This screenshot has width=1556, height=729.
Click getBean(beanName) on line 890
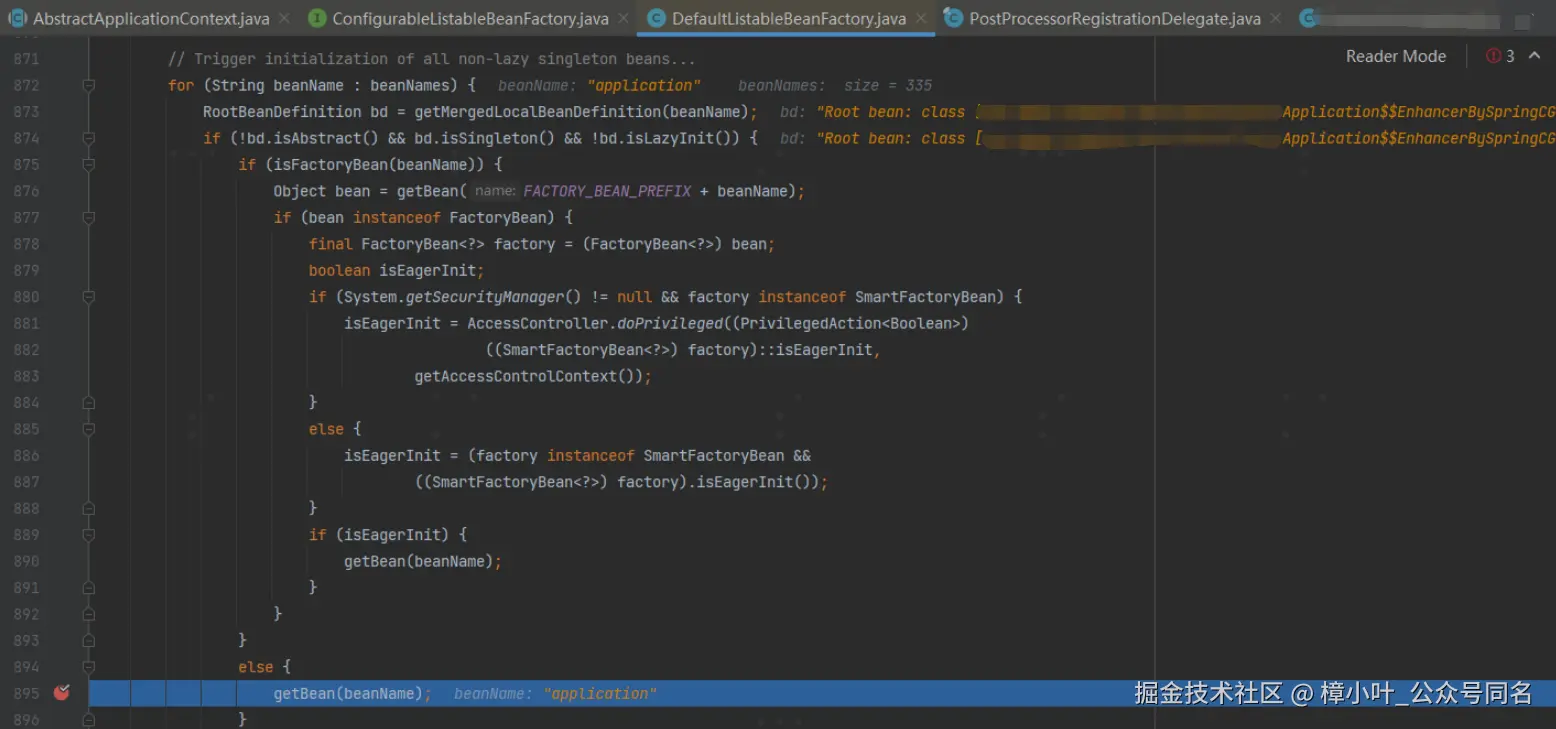point(418,561)
